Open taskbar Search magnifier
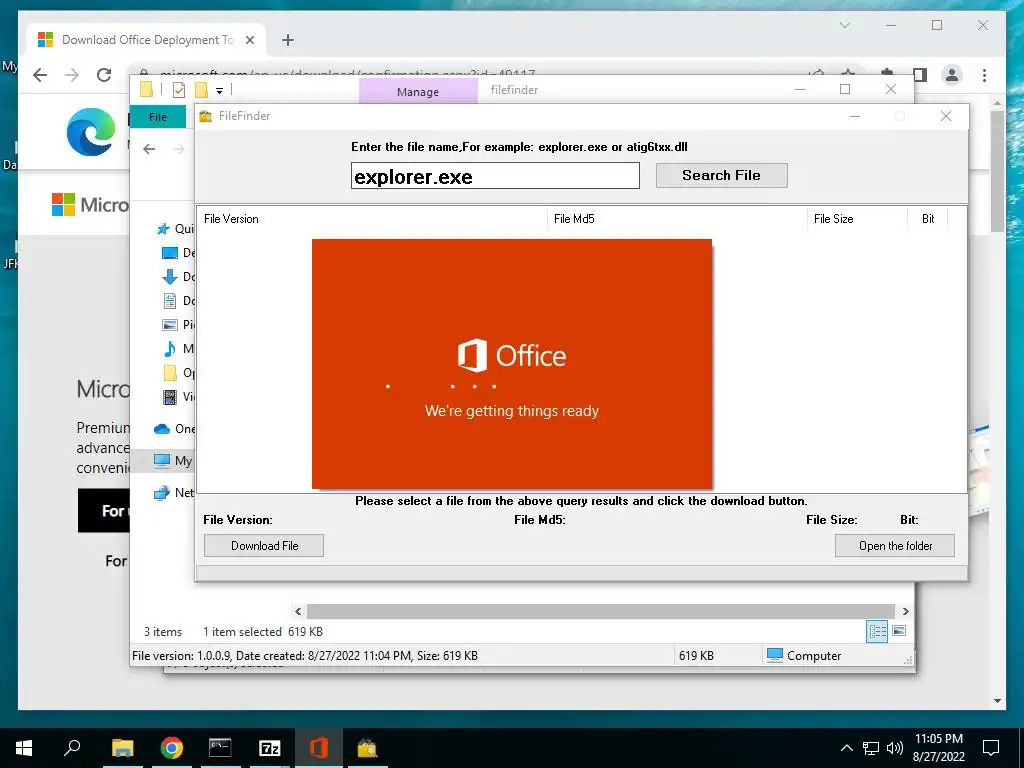The width and height of the screenshot is (1024, 768). 72,747
